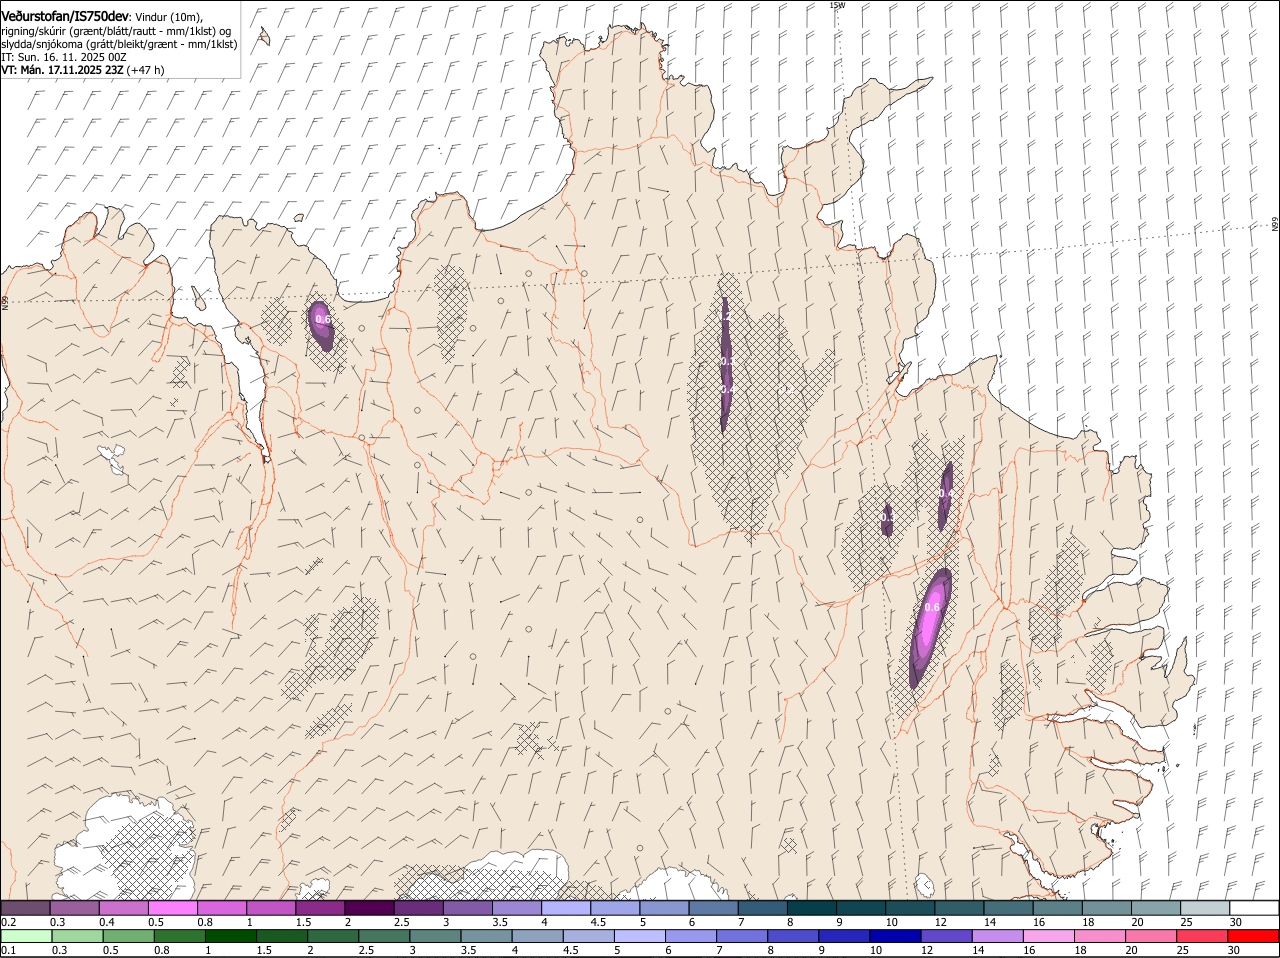Click the 'VT: Mán. 17.11.2025 23Z' valid time line

click(x=62, y=70)
